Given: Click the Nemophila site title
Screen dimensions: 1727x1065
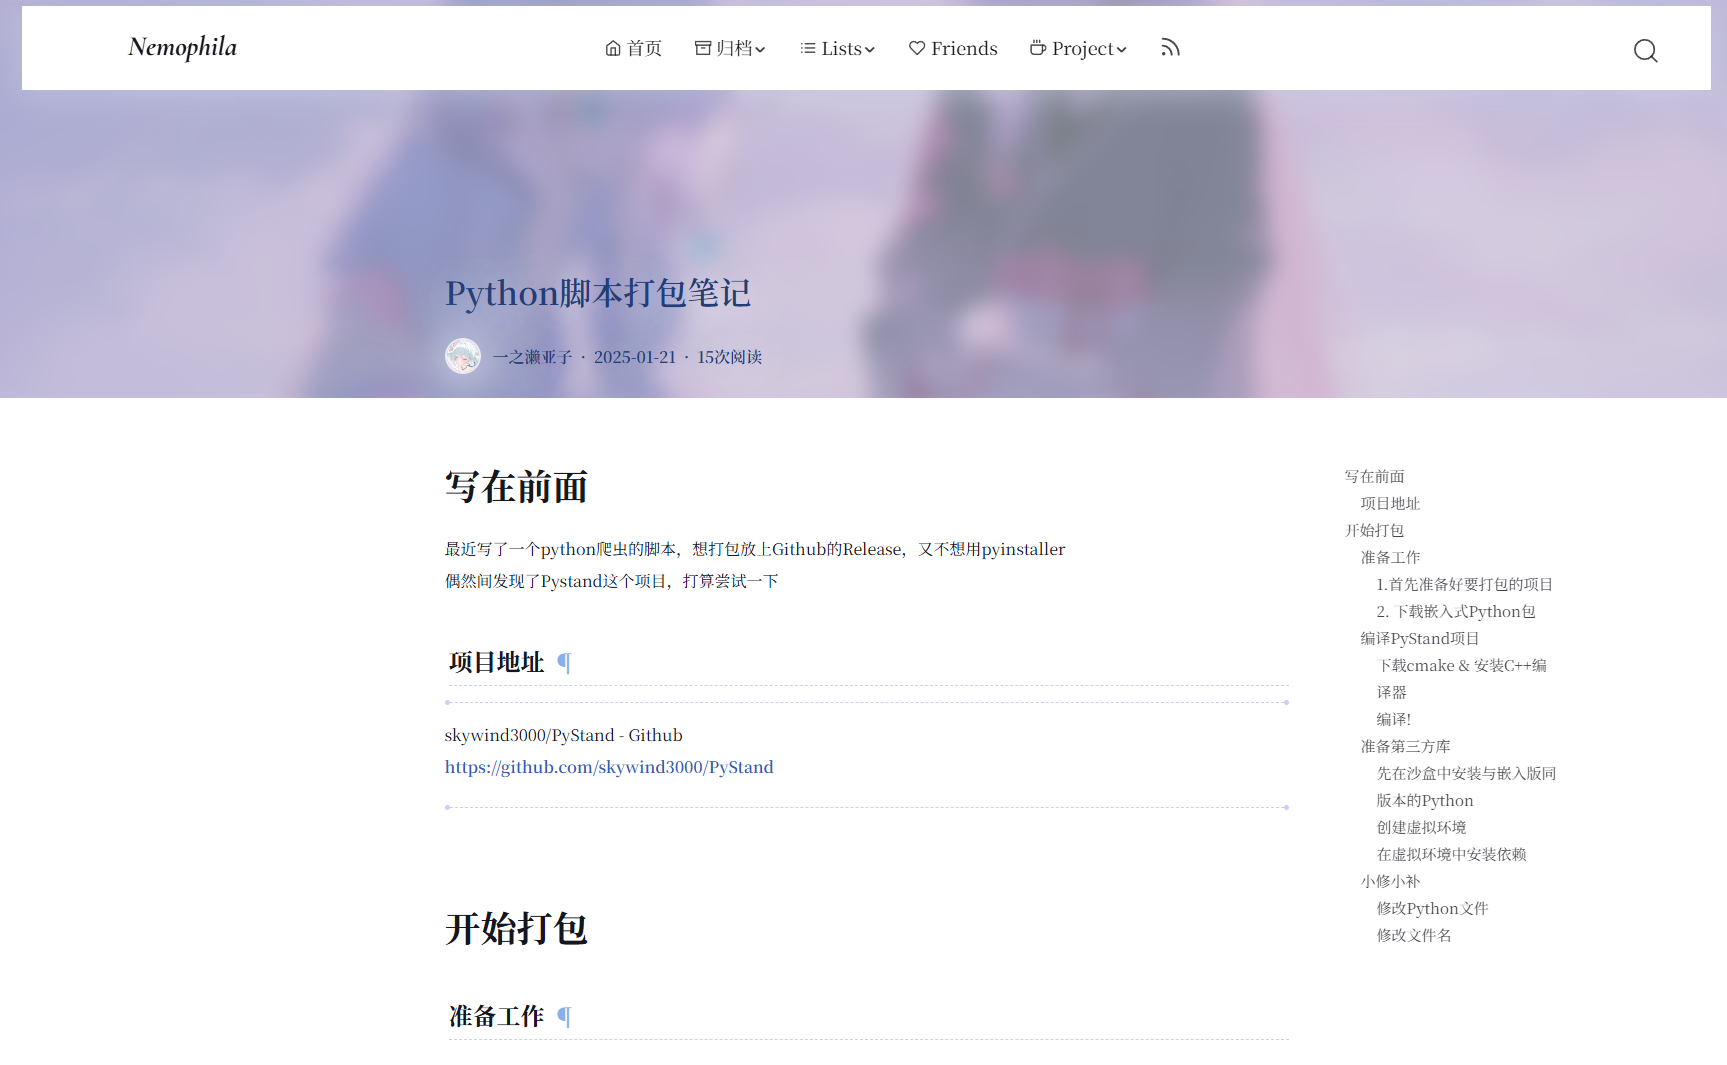Looking at the screenshot, I should (x=181, y=46).
